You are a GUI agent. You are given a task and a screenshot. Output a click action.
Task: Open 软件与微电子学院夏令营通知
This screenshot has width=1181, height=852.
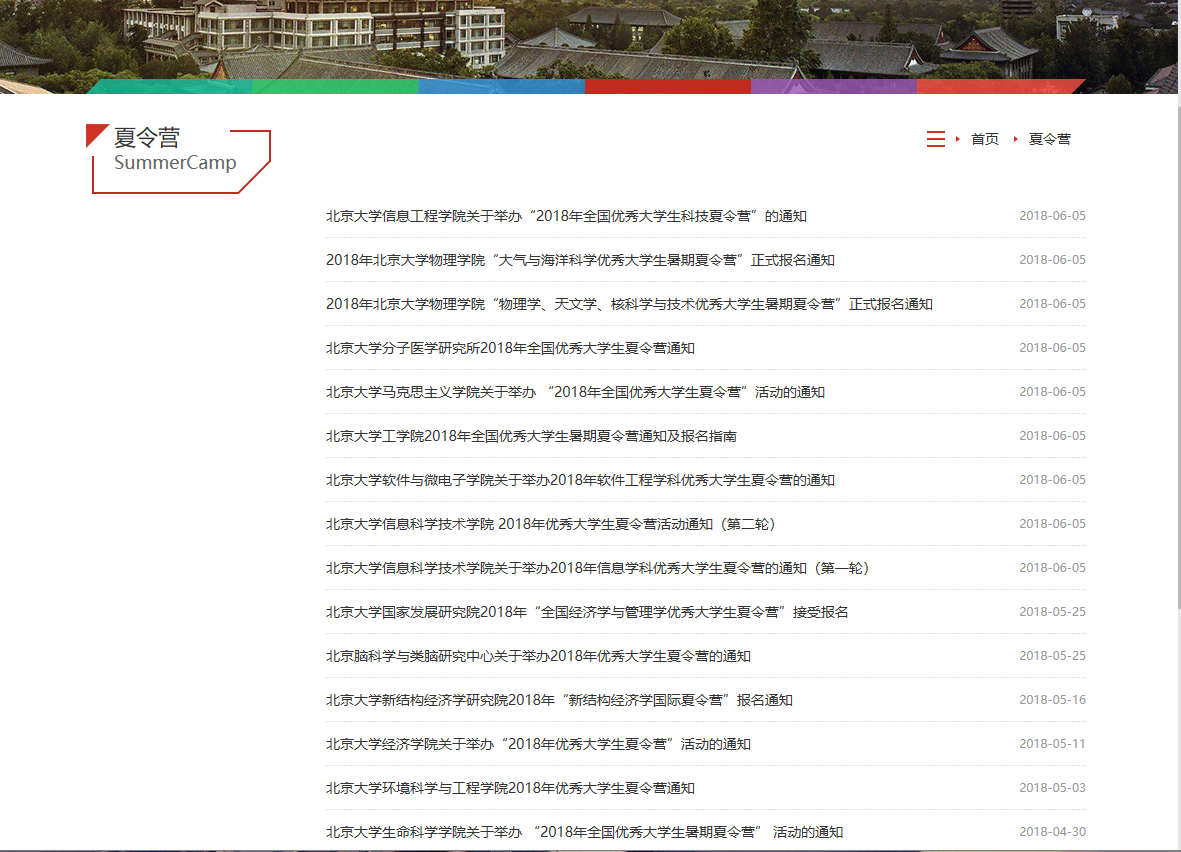tap(580, 481)
